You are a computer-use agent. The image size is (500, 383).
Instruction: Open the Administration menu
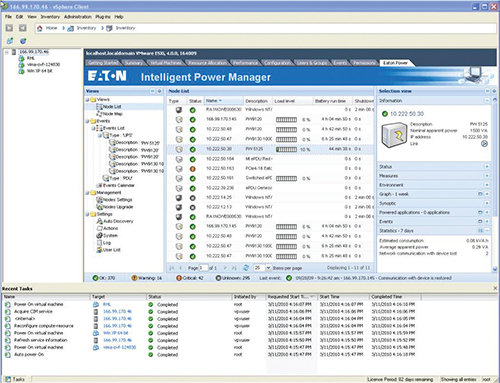coord(78,17)
